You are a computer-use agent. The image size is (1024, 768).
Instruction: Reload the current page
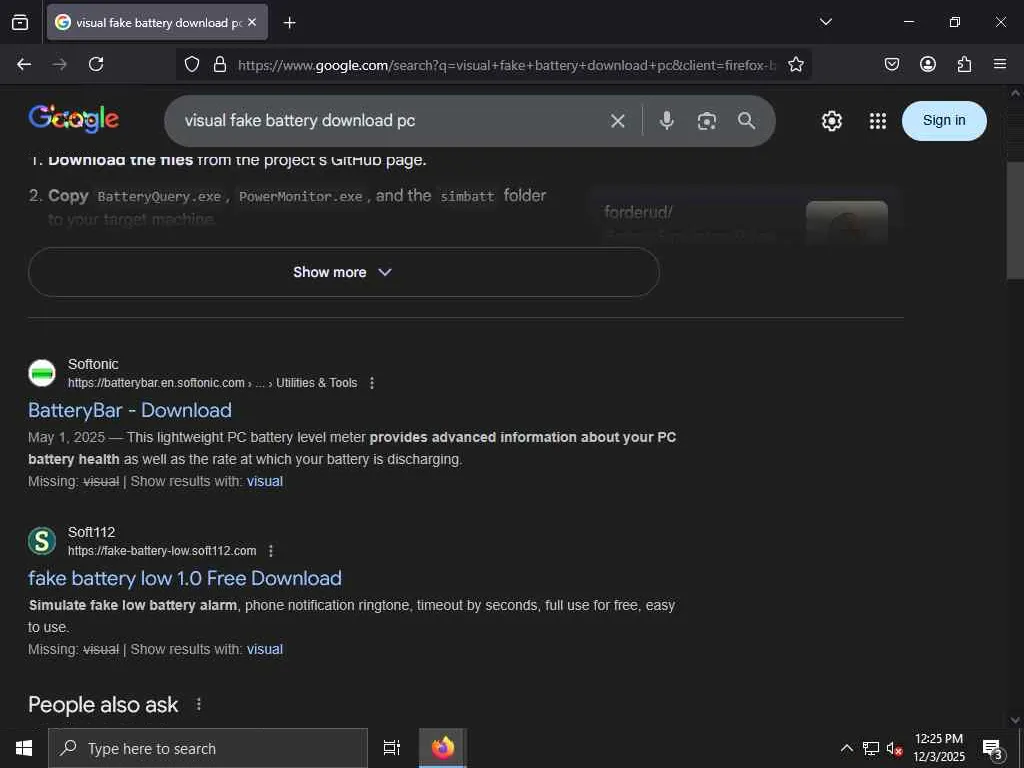pyautogui.click(x=96, y=64)
